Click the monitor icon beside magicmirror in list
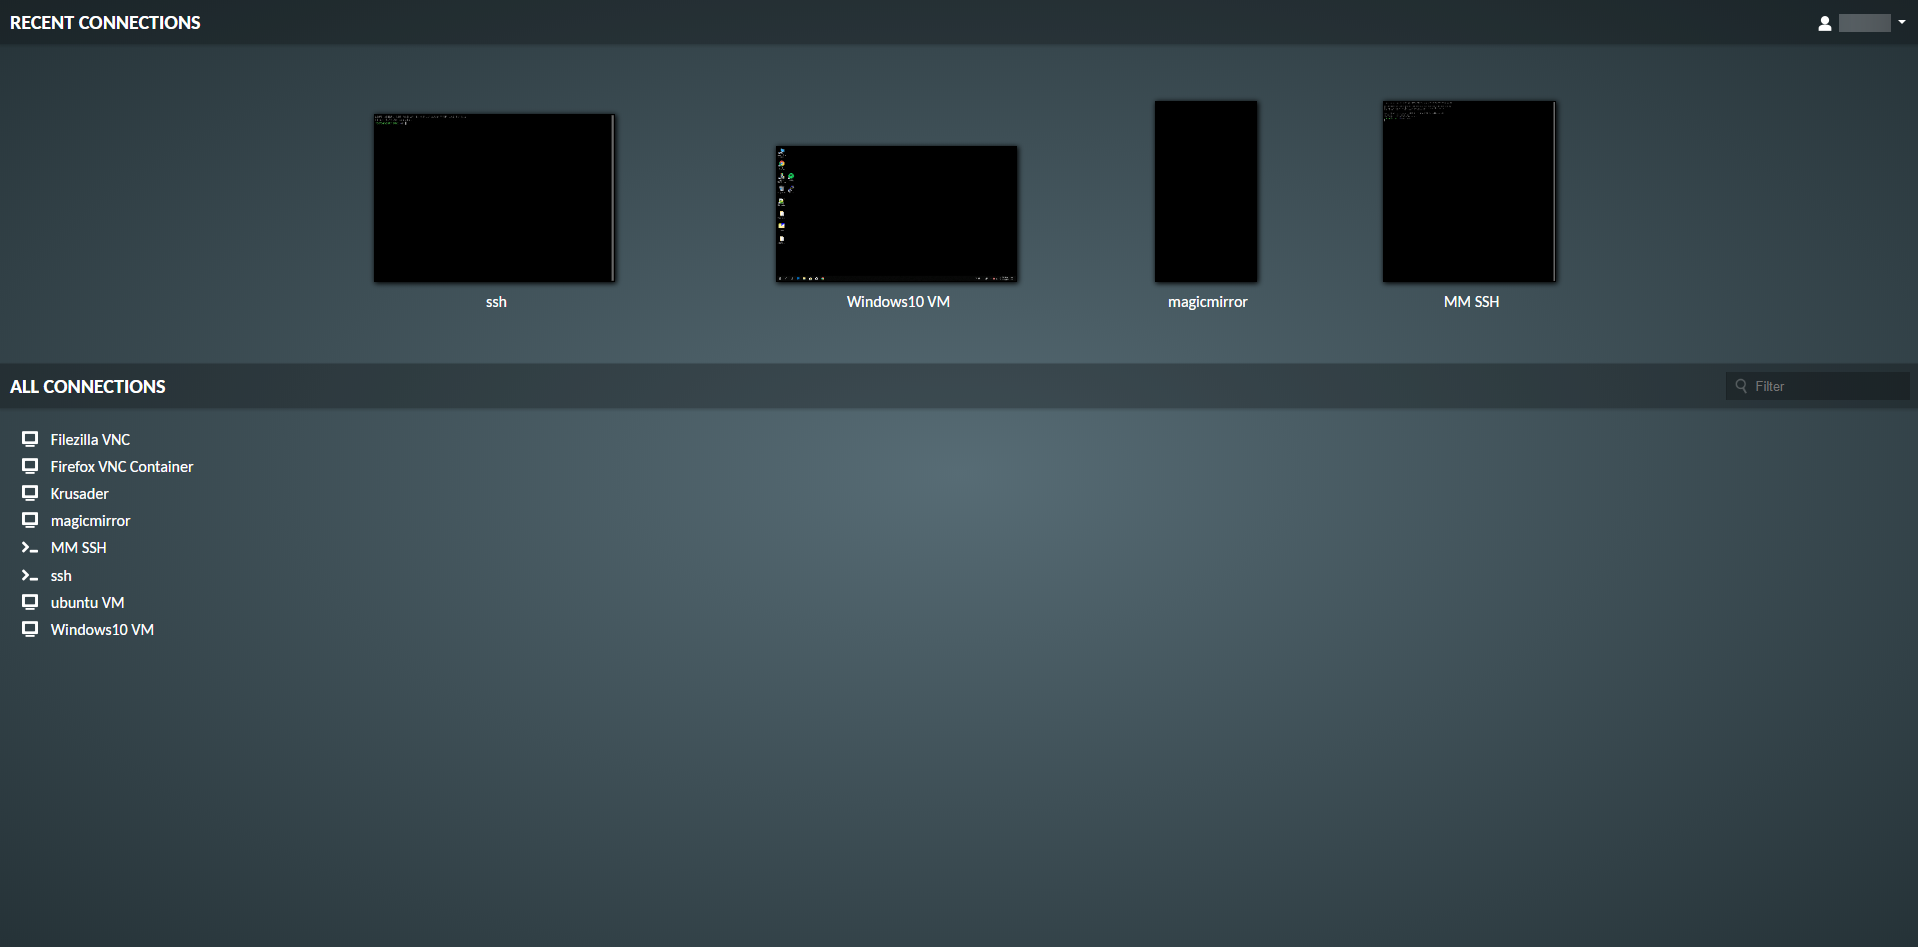The image size is (1918, 947). pos(30,520)
